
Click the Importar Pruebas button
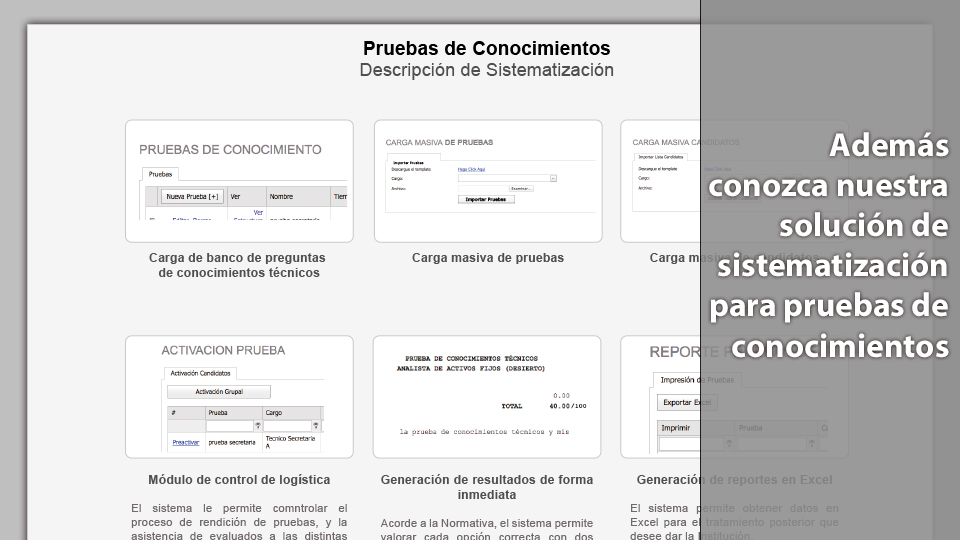click(x=488, y=199)
